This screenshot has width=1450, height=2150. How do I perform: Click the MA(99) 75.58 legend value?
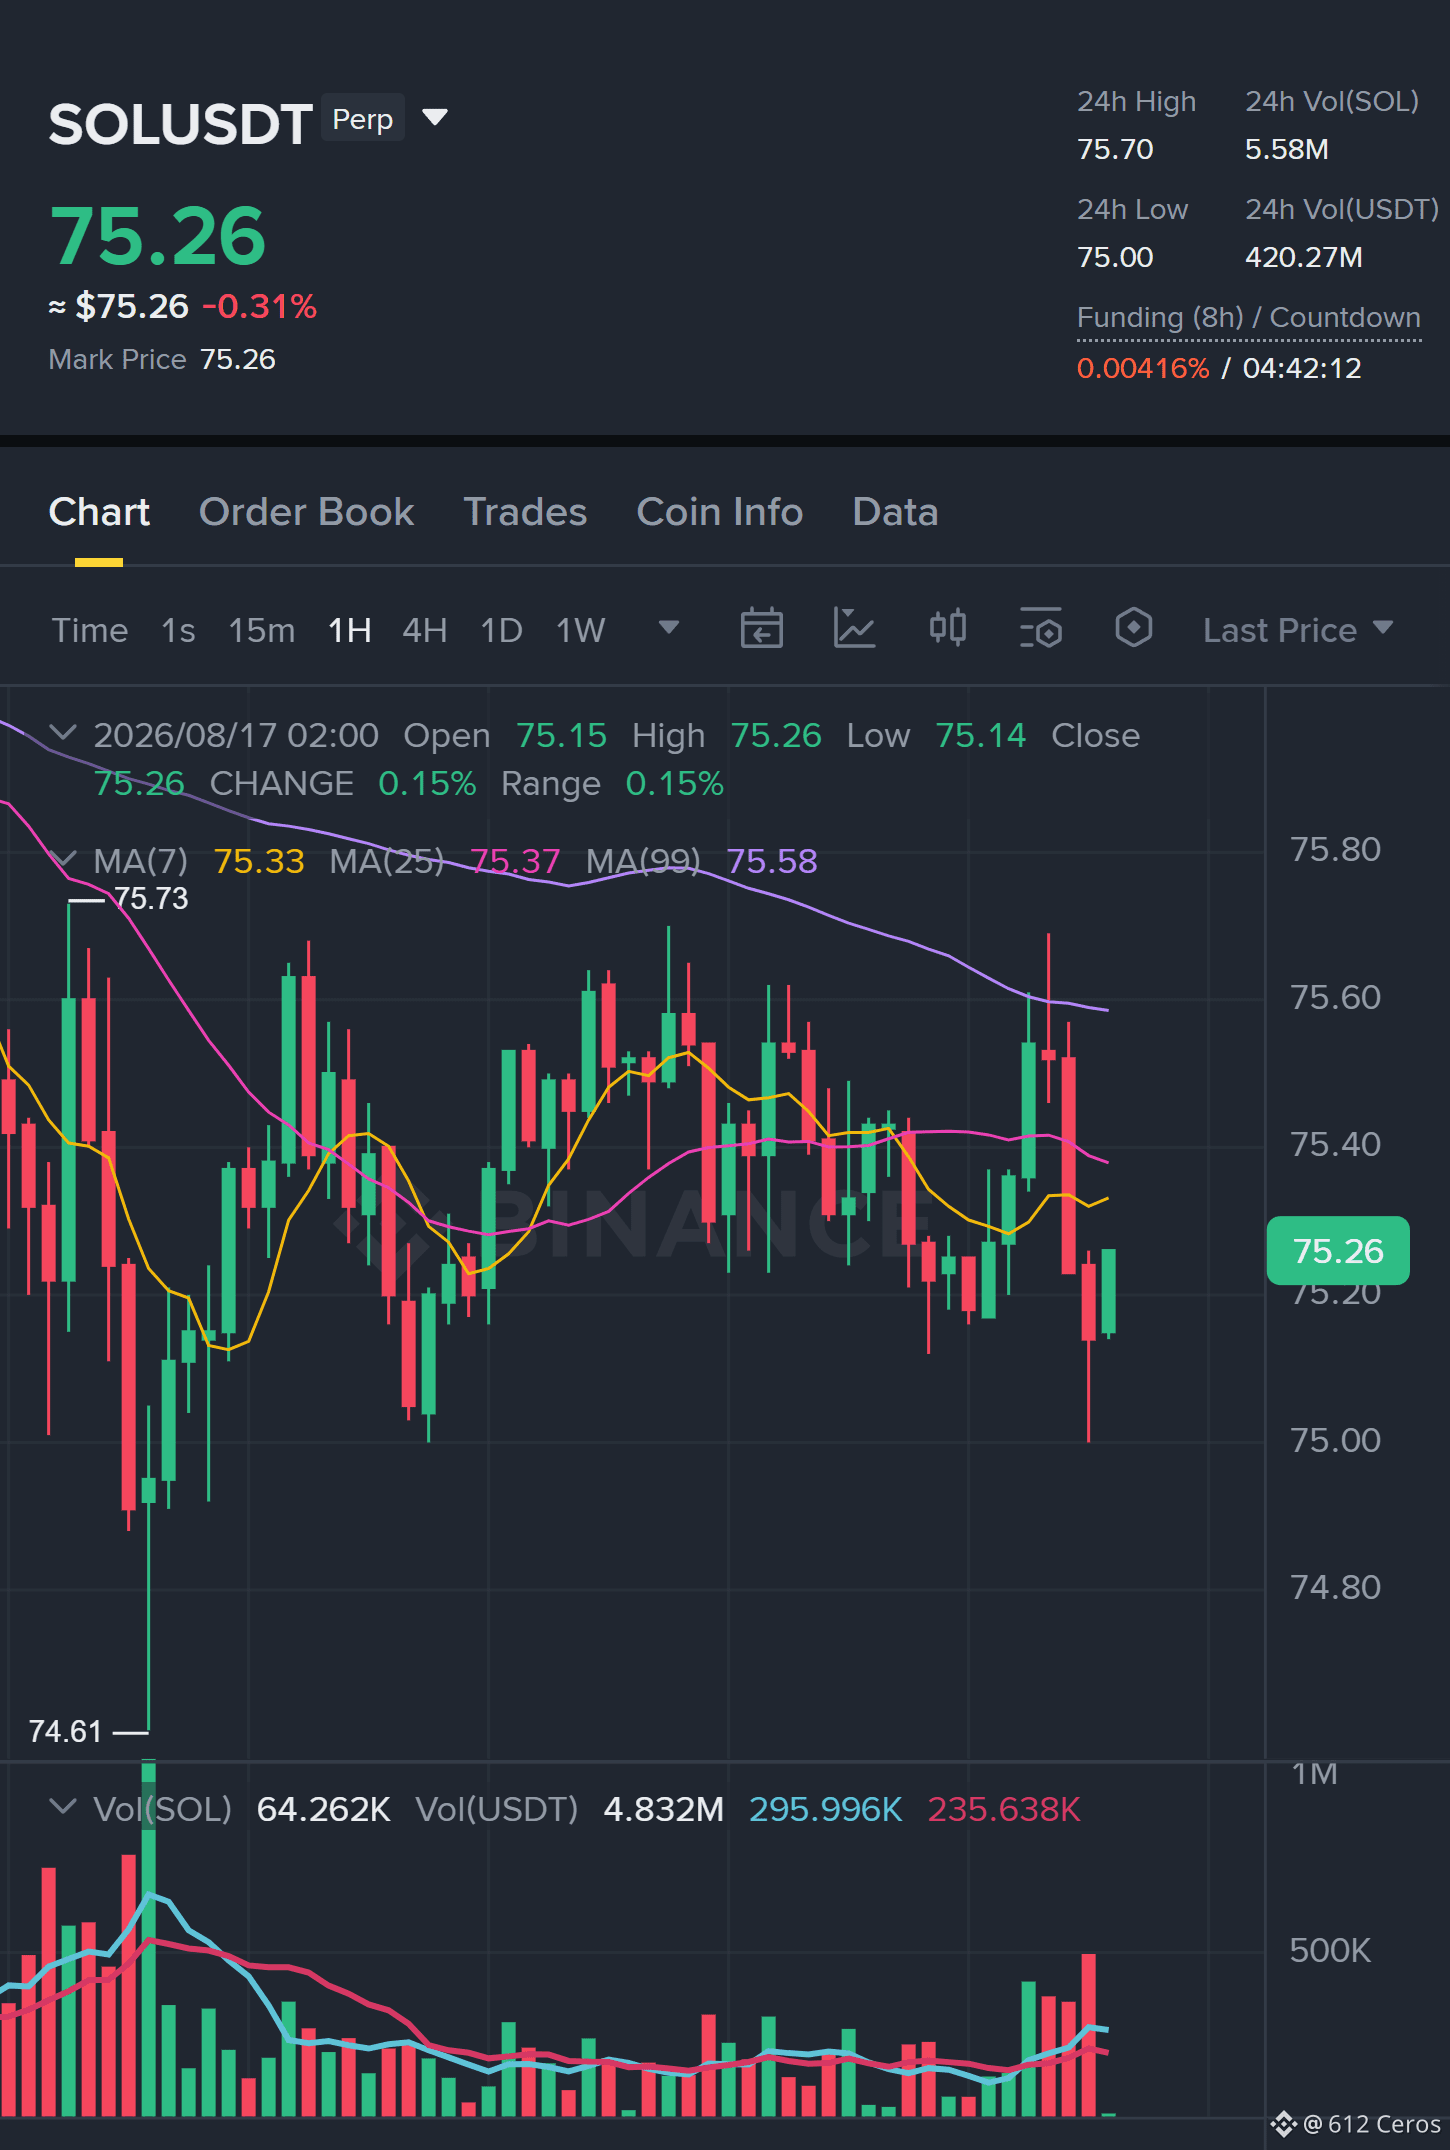[x=771, y=861]
